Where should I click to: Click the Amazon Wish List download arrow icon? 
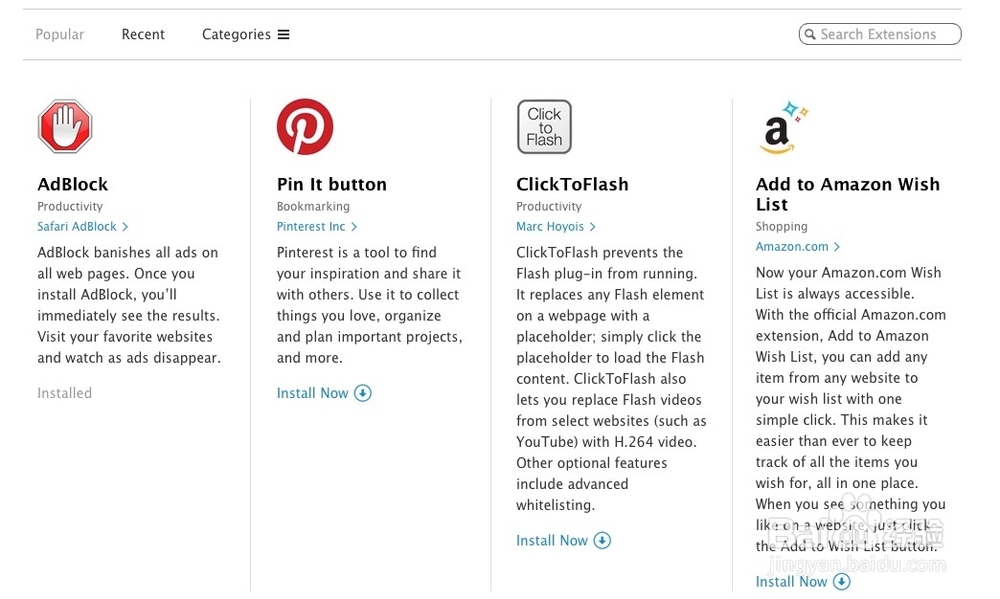(842, 581)
